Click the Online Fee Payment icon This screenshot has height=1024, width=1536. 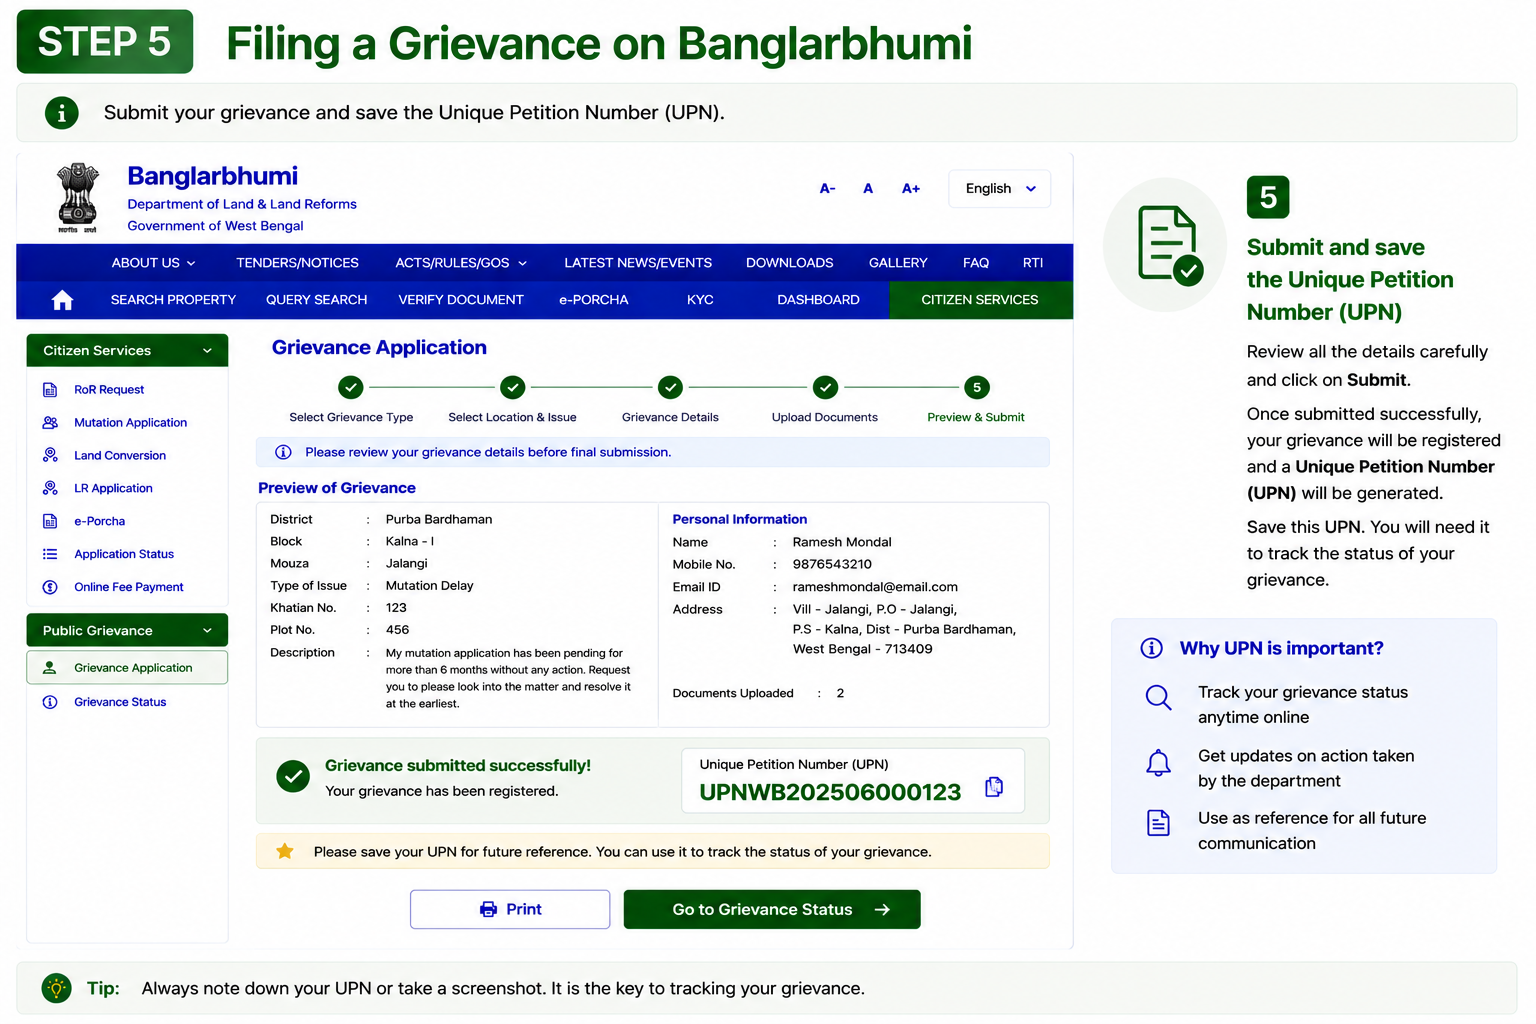50,587
